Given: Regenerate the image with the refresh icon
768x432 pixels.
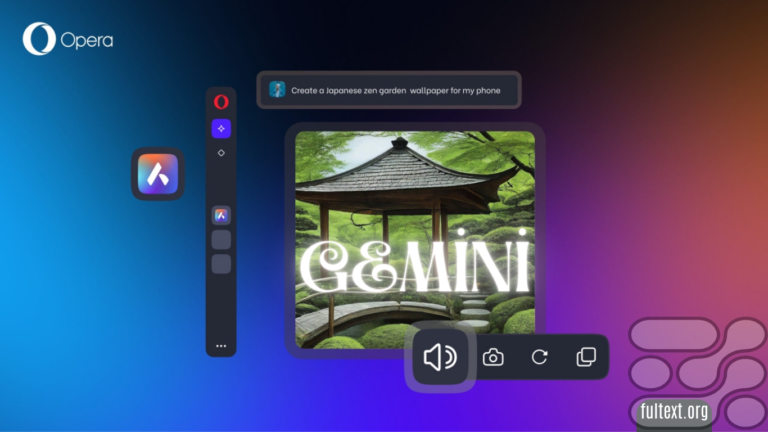Looking at the screenshot, I should (x=539, y=357).
